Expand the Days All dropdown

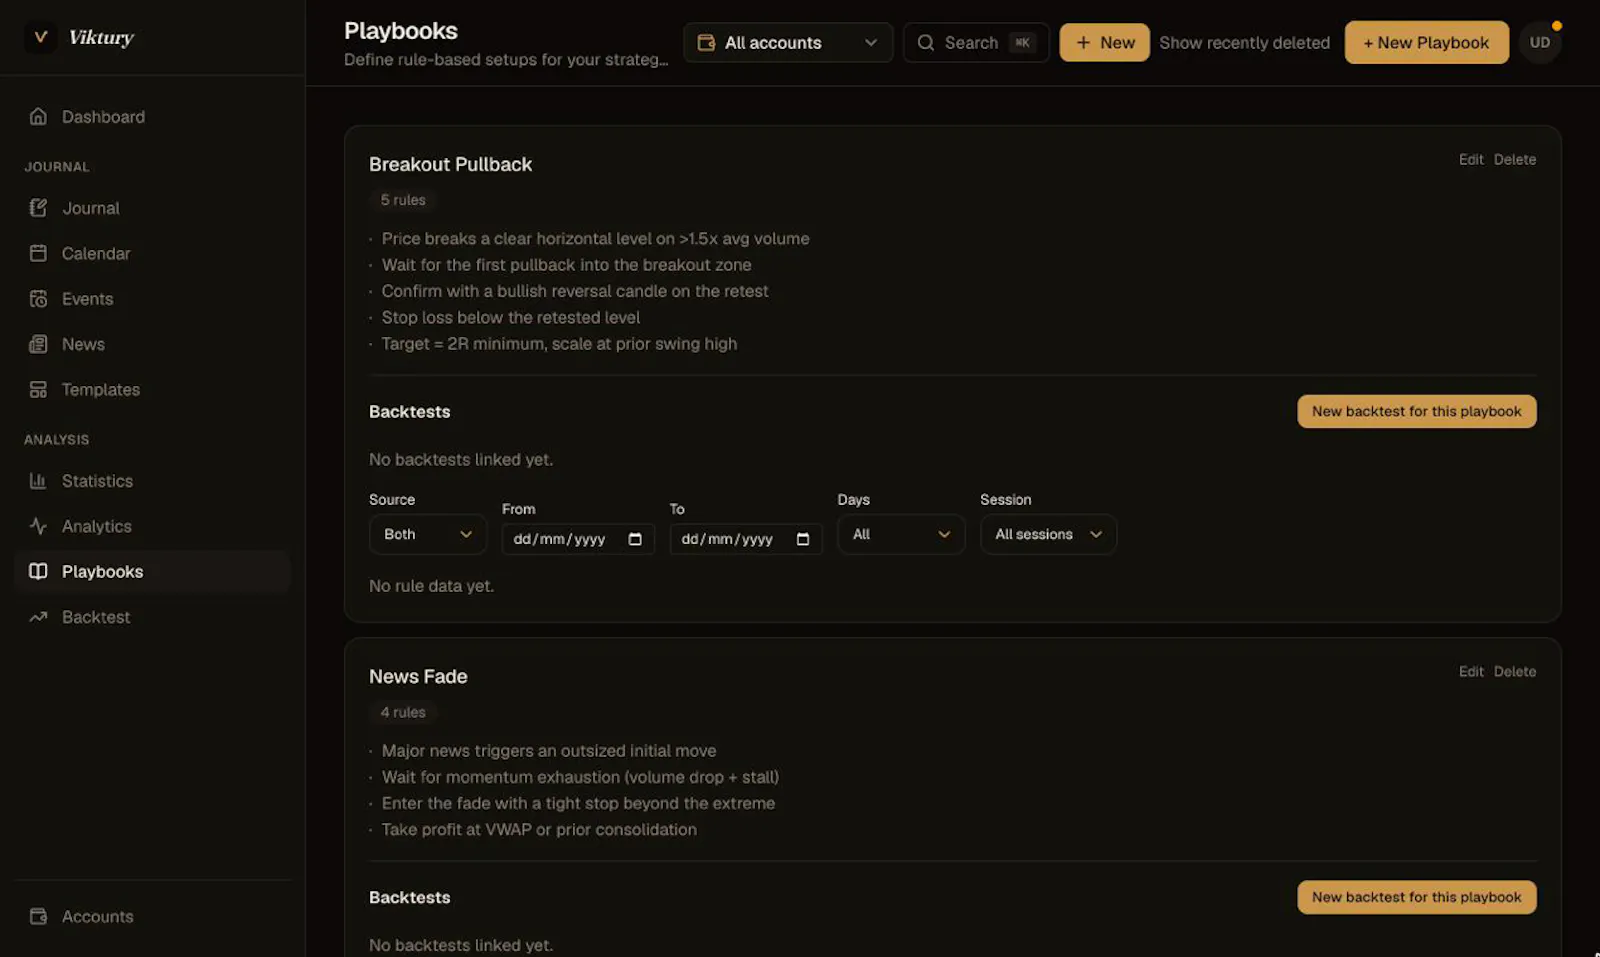[x=901, y=534]
